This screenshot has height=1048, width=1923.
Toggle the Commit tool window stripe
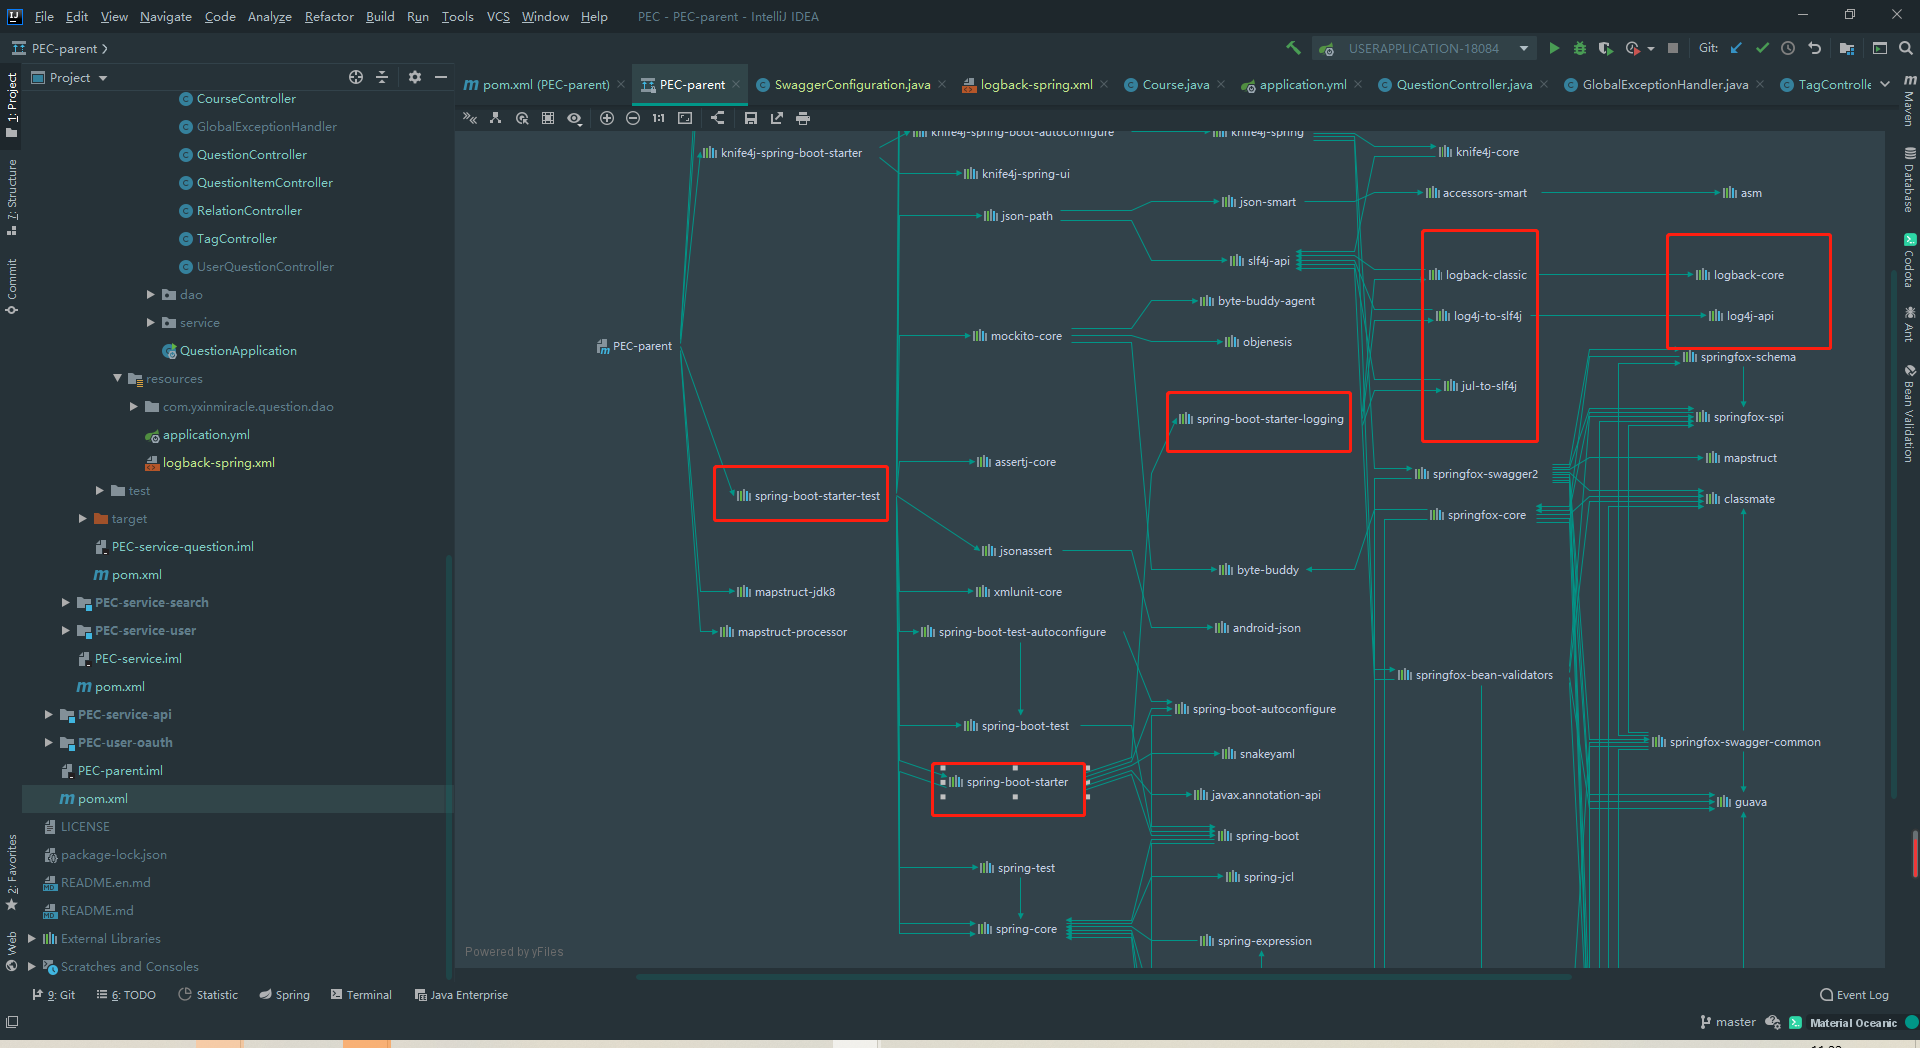(11, 286)
